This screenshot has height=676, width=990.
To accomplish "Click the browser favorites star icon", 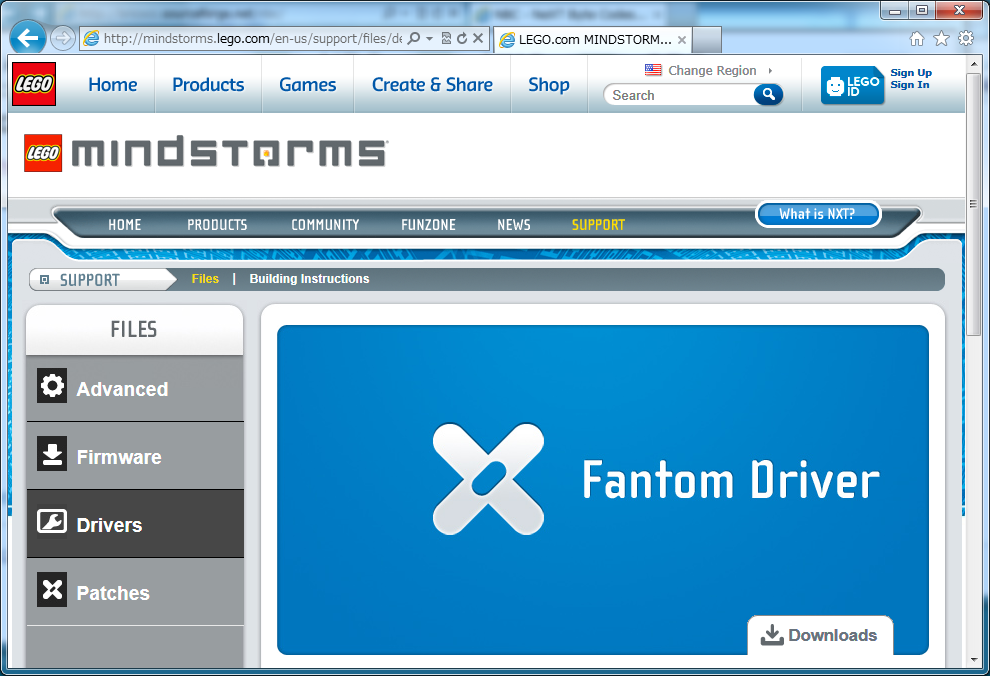I will (x=941, y=38).
